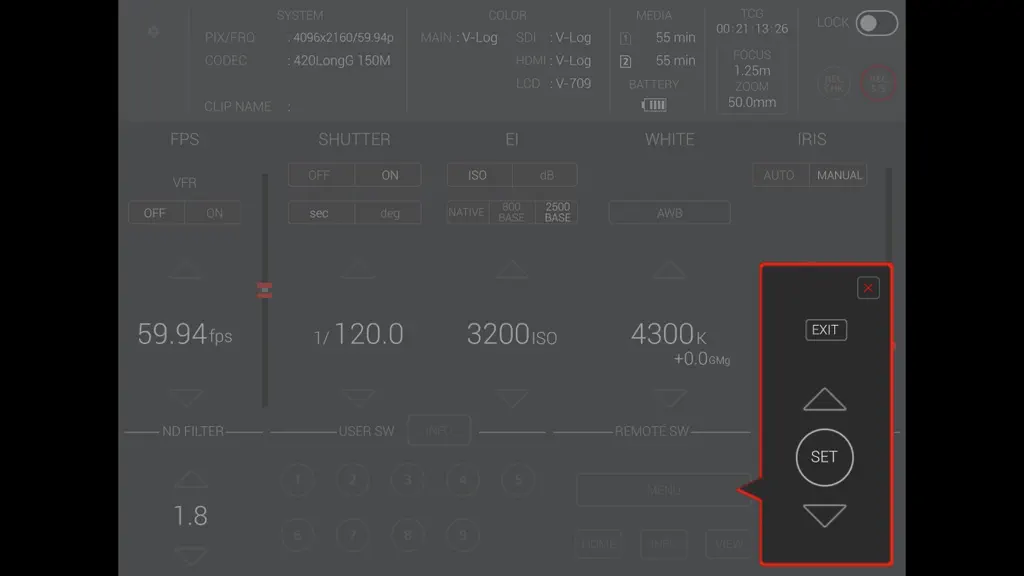The height and width of the screenshot is (576, 1024).
Task: Open the settings gear icon
Action: tap(153, 31)
